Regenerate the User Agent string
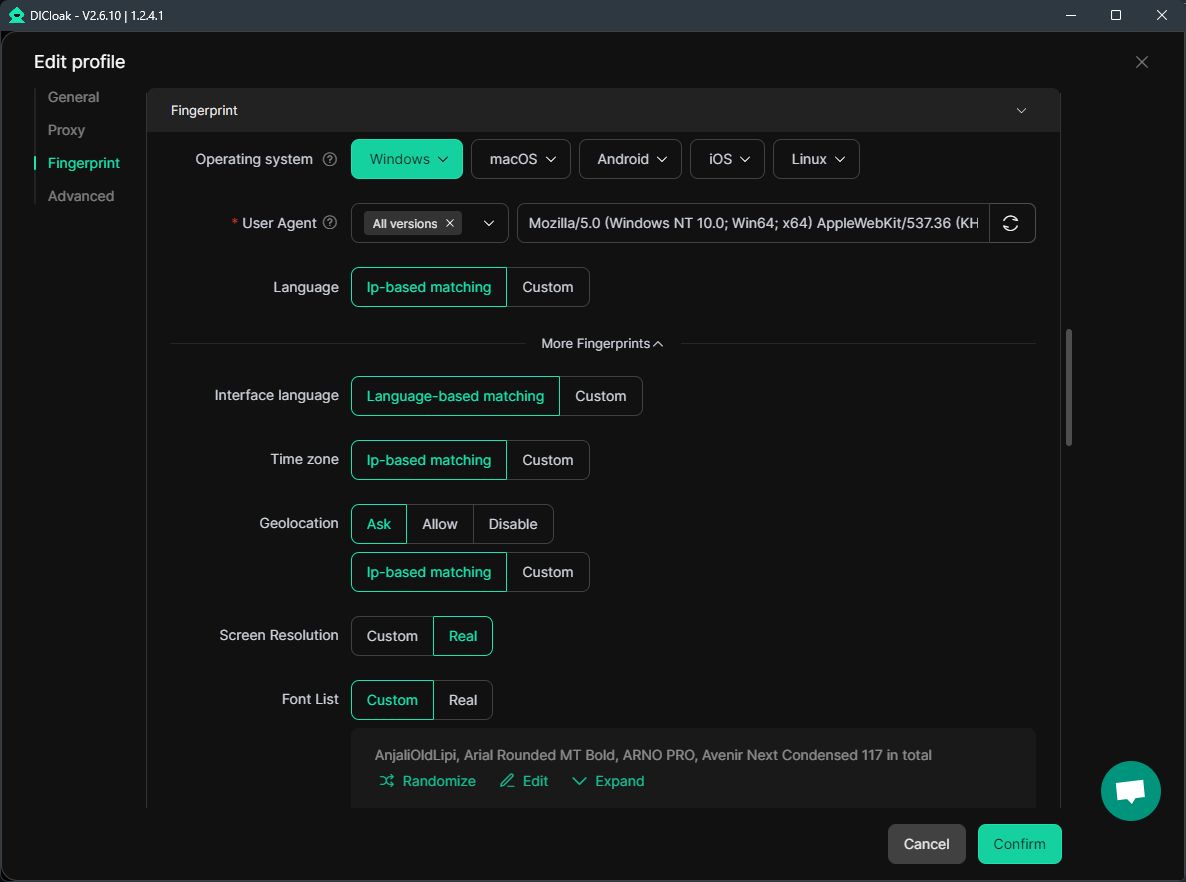Image resolution: width=1186 pixels, height=882 pixels. pos(1011,223)
